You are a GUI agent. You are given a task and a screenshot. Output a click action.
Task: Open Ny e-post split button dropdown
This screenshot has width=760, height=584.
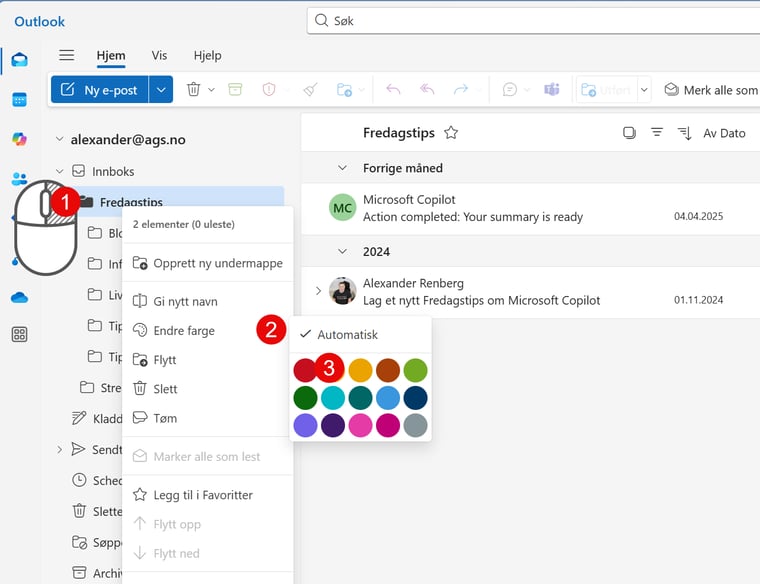[161, 90]
